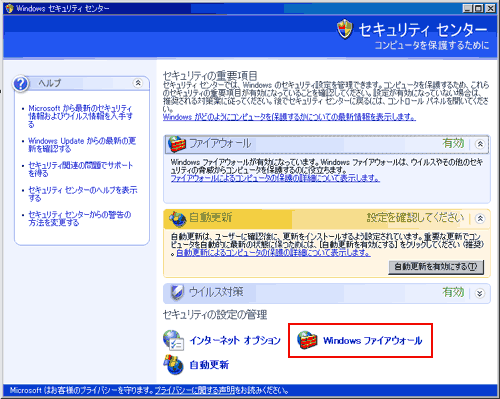The width and height of the screenshot is (500, 399).
Task: Click 自動更新を有効にする button
Action: tap(436, 267)
